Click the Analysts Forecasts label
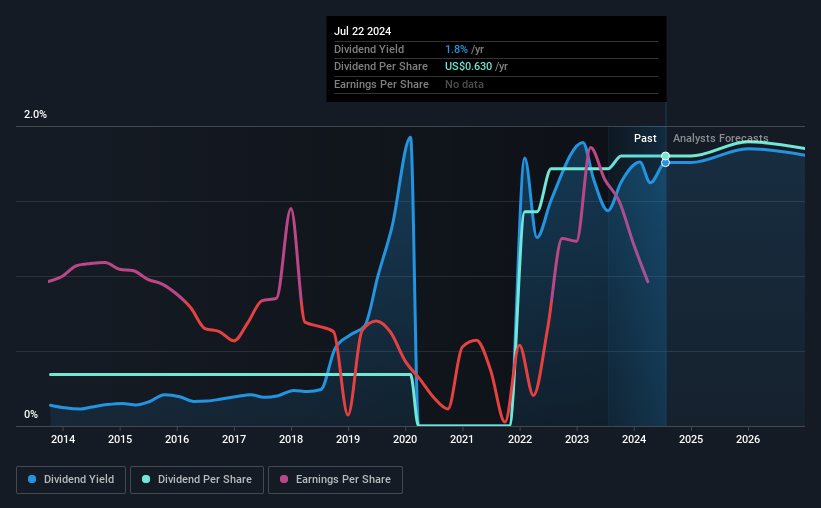Screen dimensions: 821x508 (720, 138)
